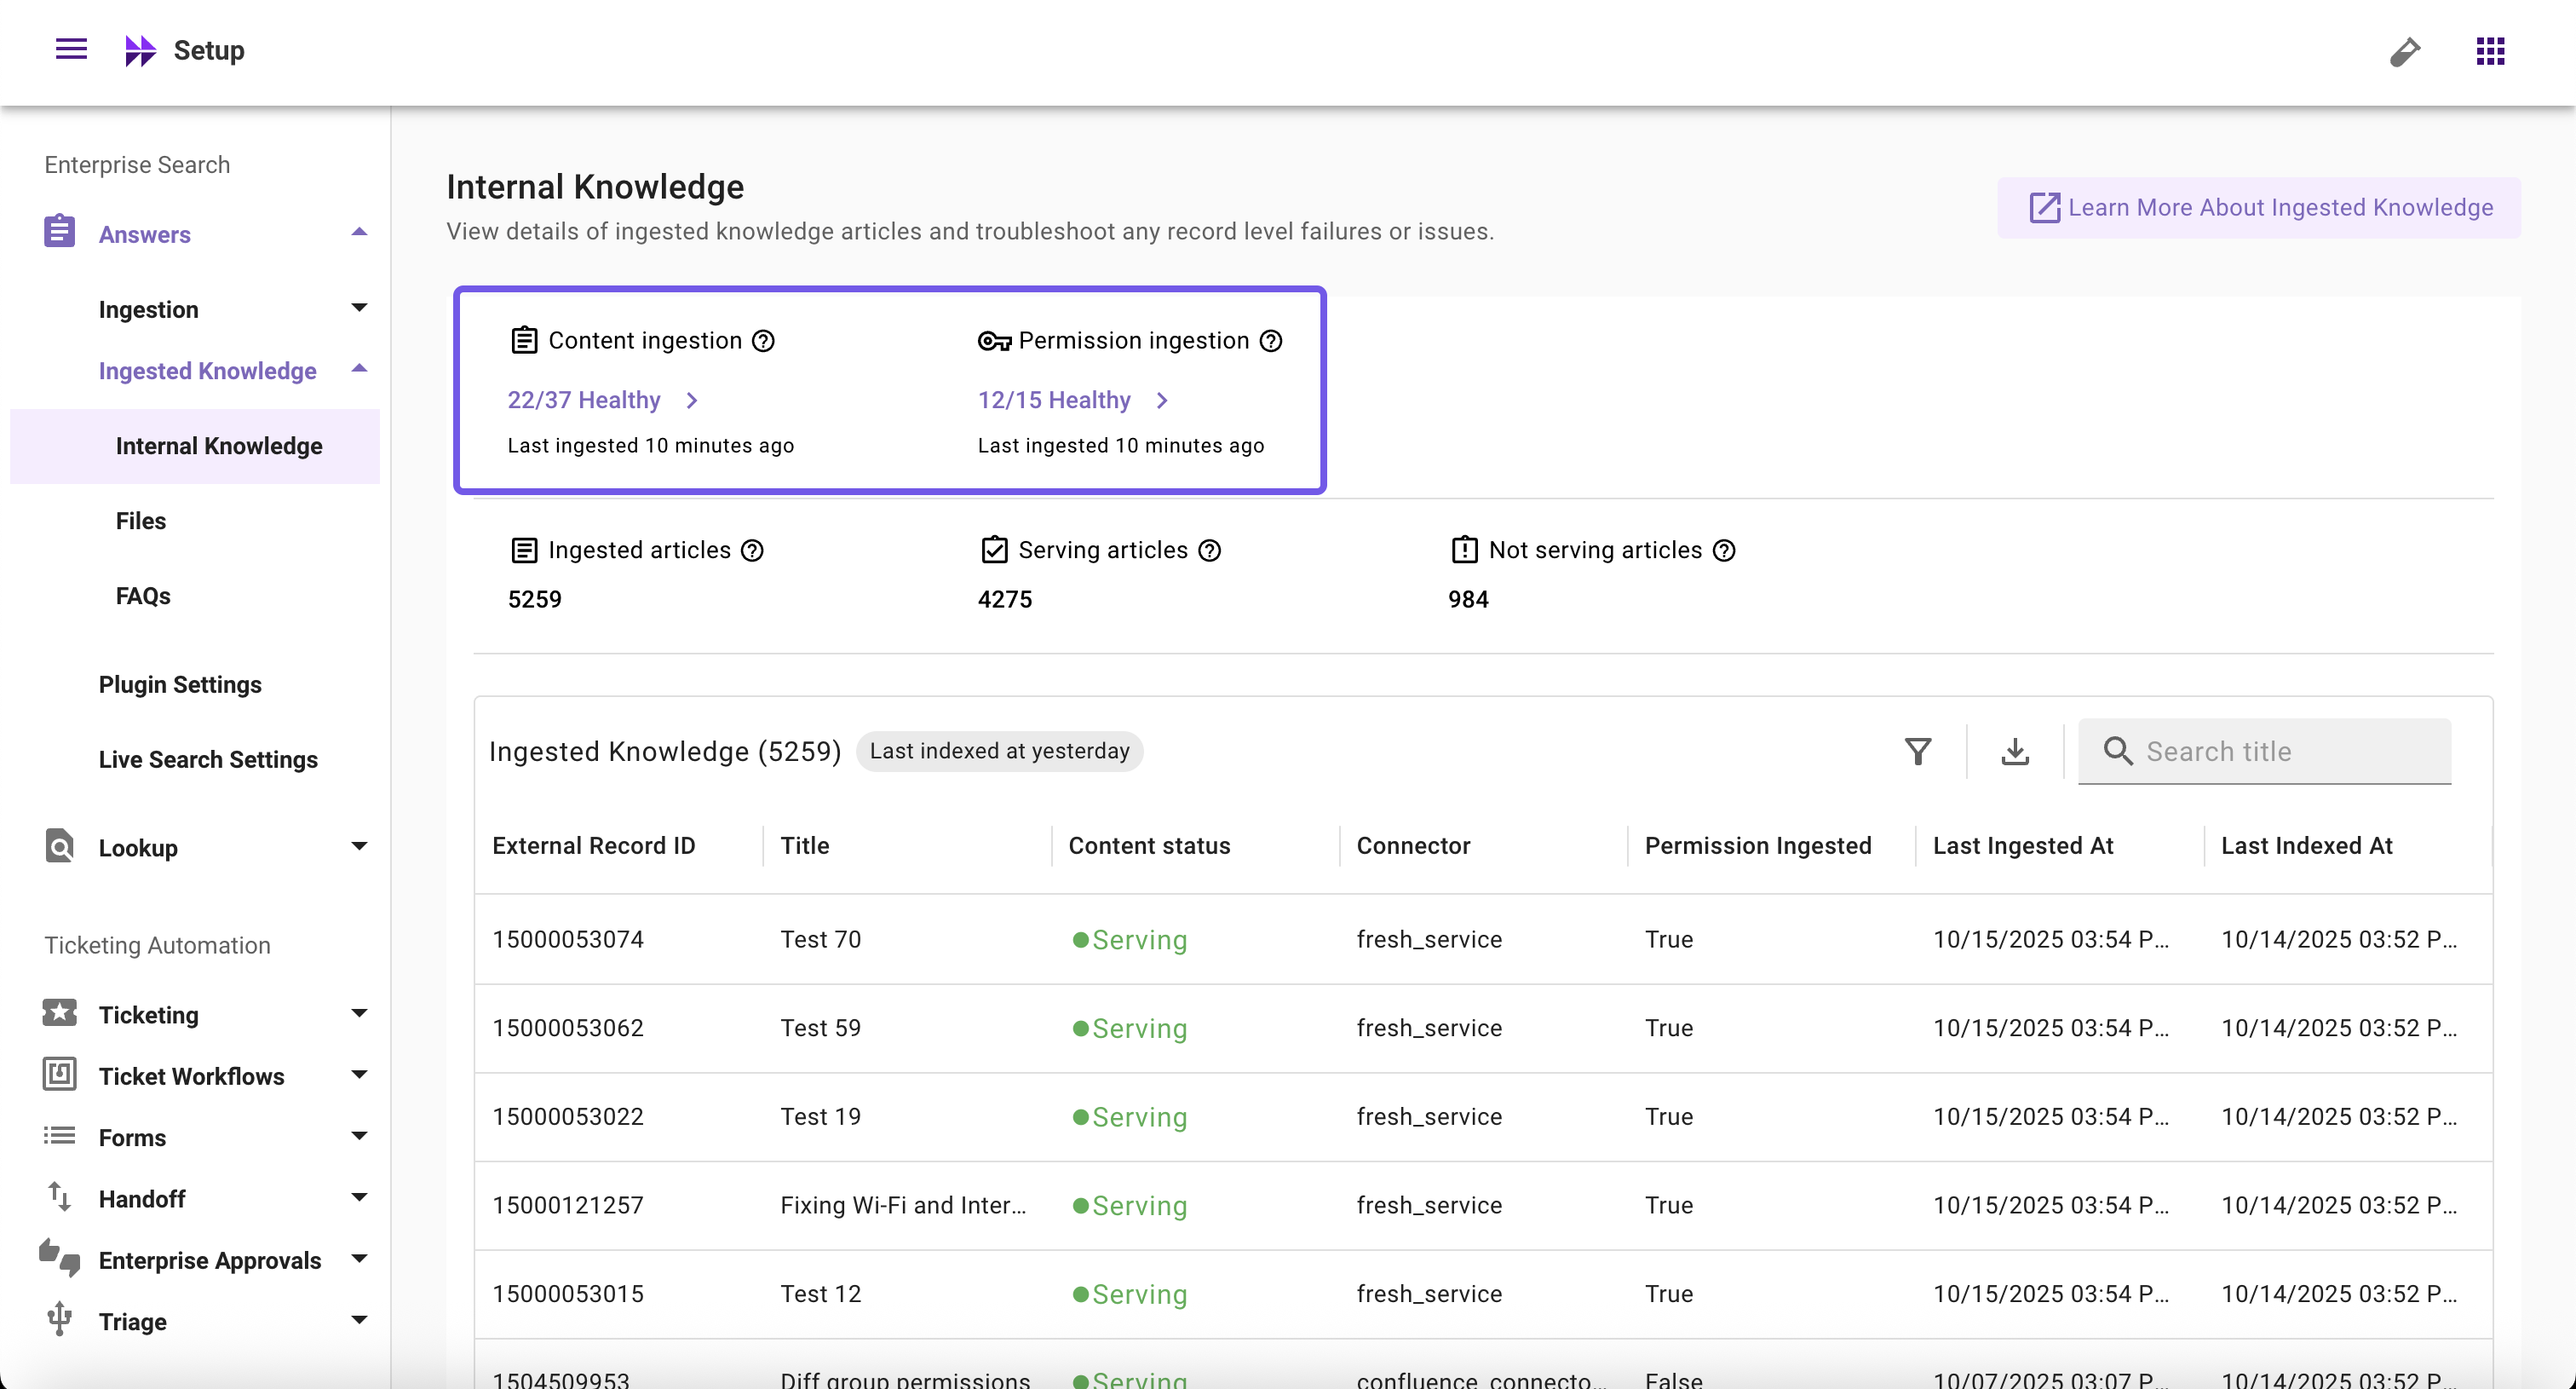Click help icon by Not serving articles
This screenshot has height=1389, width=2576.
pyautogui.click(x=1723, y=550)
